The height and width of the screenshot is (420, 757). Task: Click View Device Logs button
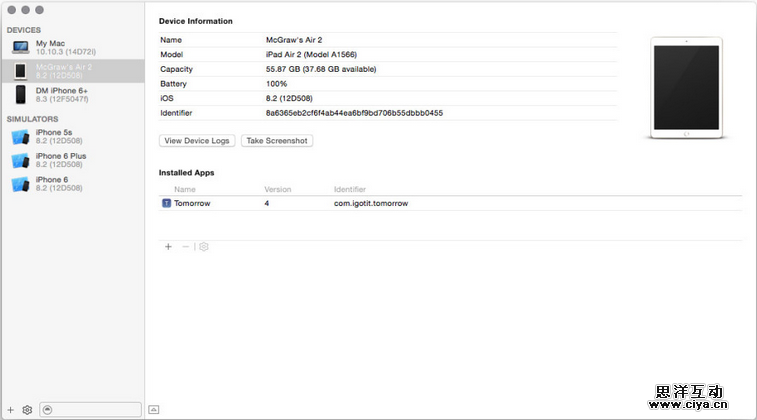click(x=197, y=141)
